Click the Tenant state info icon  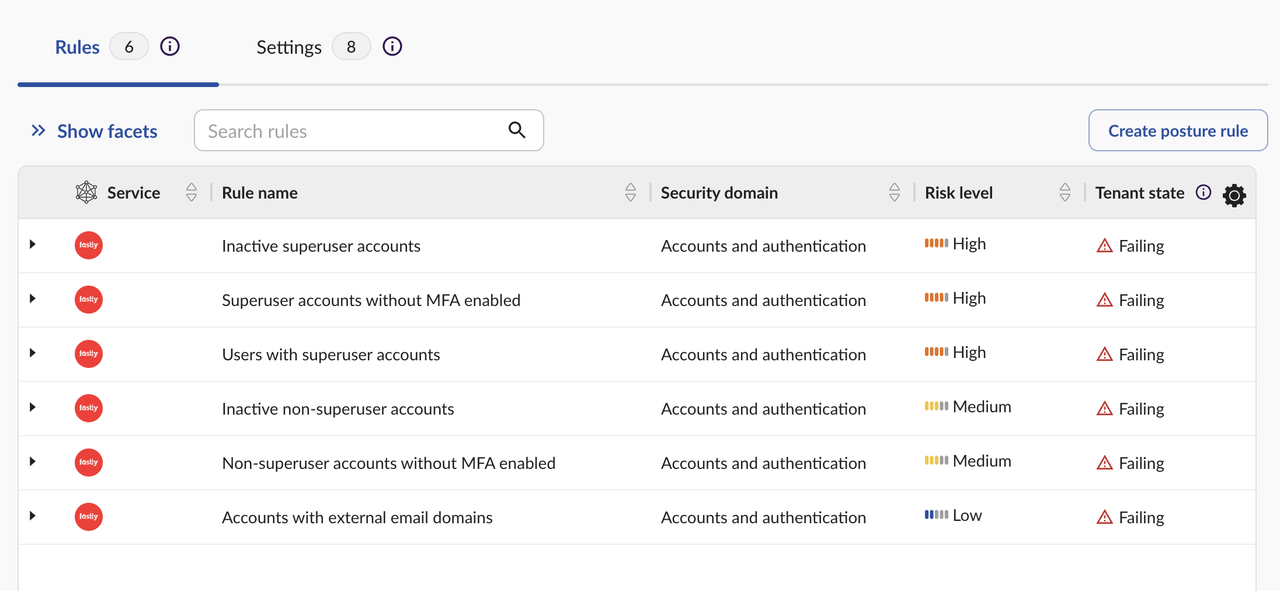[x=1204, y=193]
